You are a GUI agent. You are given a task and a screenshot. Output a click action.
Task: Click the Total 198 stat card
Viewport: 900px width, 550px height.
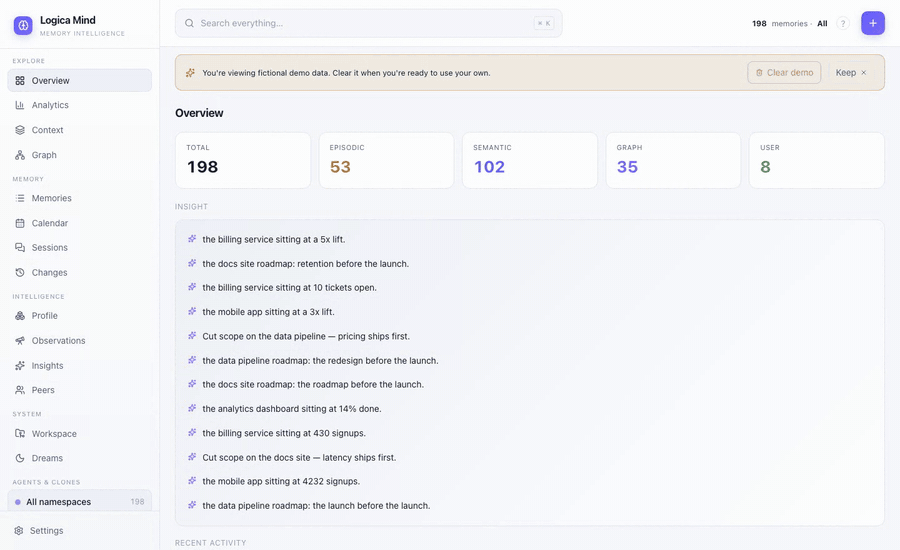click(x=243, y=160)
